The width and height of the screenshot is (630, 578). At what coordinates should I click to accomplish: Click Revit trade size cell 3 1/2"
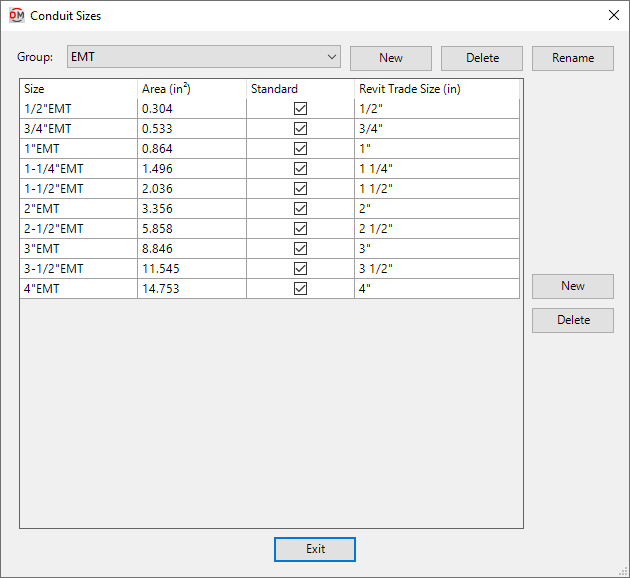437,268
